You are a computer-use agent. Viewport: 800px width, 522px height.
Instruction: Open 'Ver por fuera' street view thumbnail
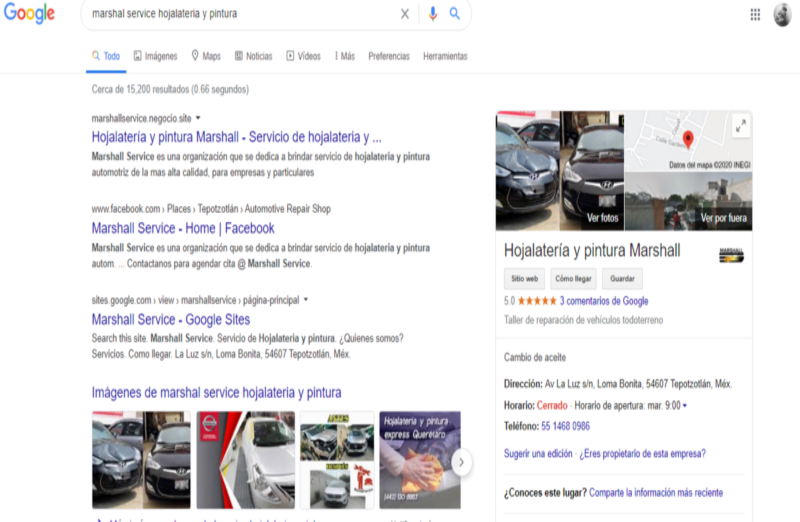689,202
